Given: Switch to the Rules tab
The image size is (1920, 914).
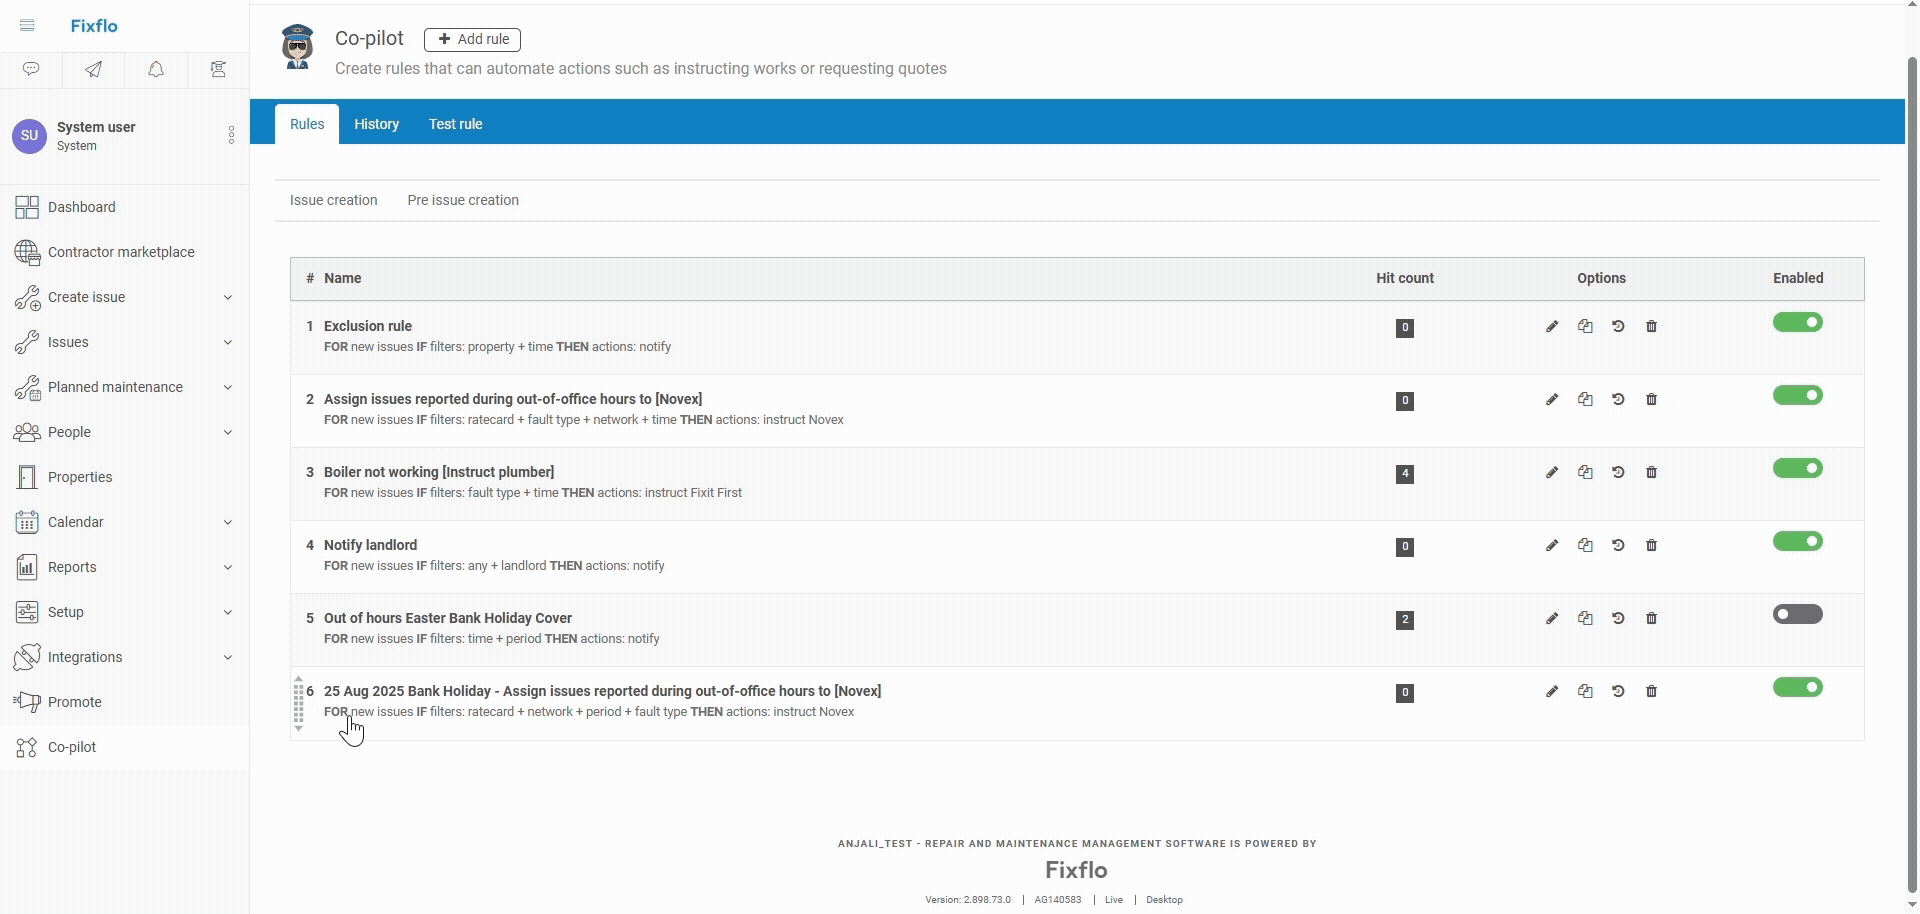Looking at the screenshot, I should pos(307,124).
